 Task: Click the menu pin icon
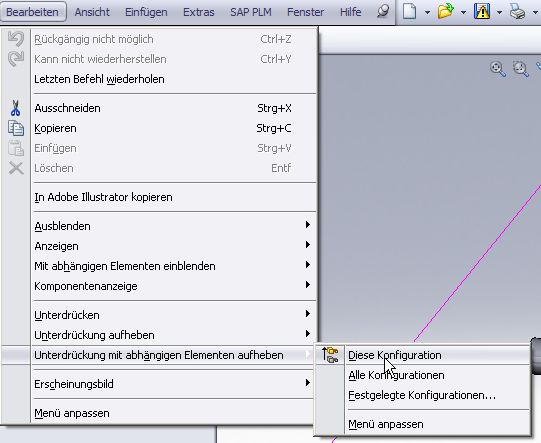point(383,11)
